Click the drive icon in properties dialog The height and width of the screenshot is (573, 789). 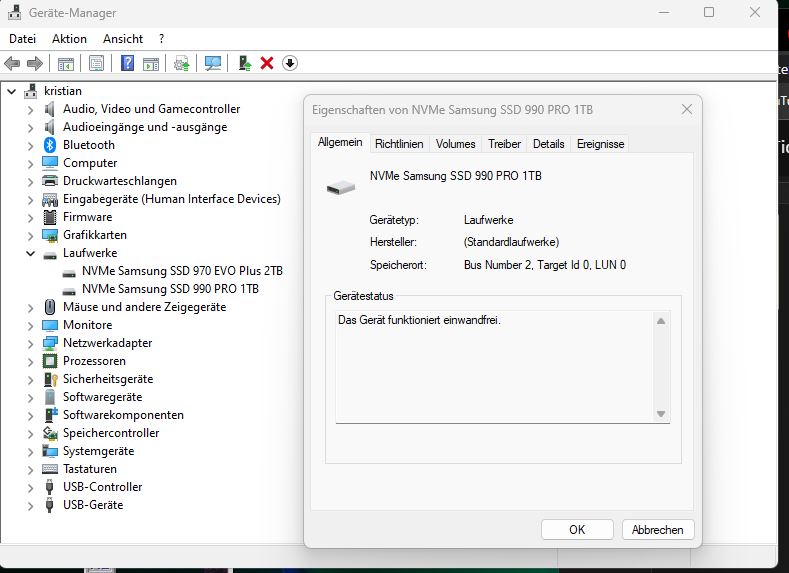[341, 188]
